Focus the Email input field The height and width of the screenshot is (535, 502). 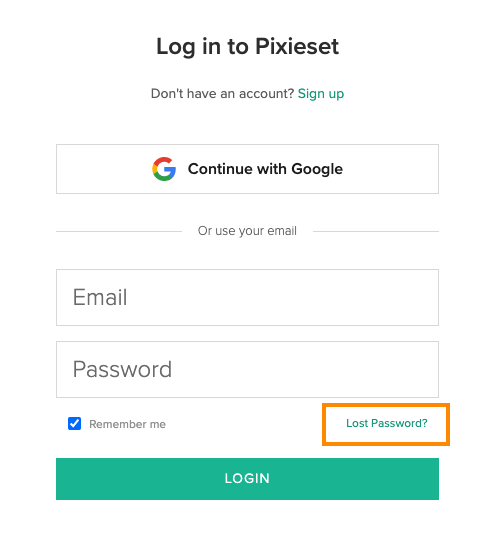pyautogui.click(x=247, y=298)
